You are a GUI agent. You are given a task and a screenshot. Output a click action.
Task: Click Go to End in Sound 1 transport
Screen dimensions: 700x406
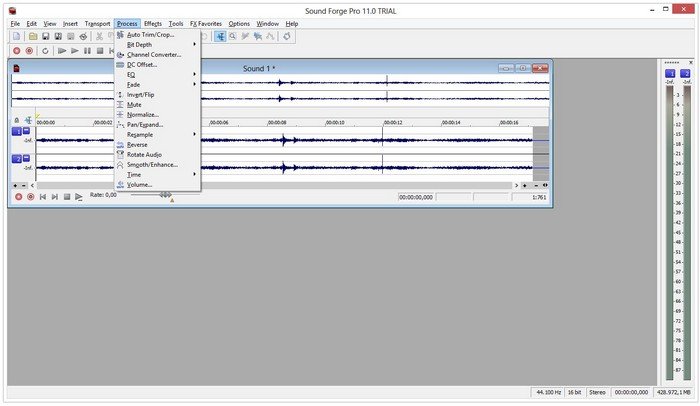point(54,197)
